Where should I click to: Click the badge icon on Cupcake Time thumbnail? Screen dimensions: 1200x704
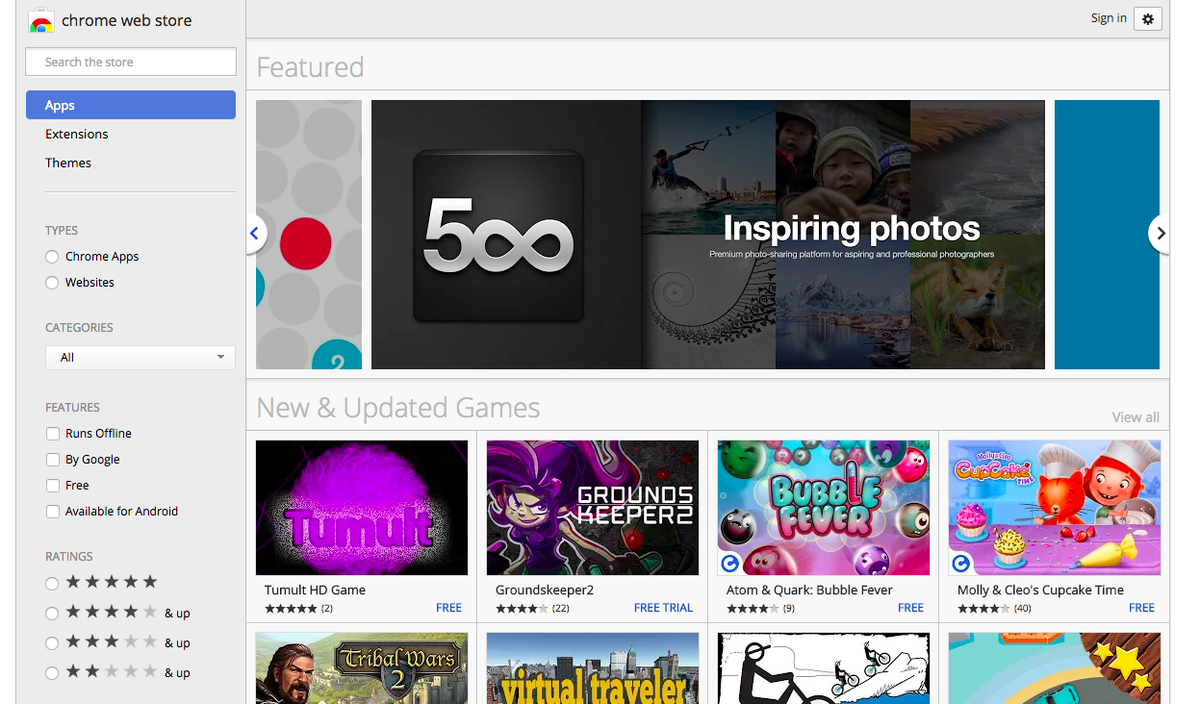[x=961, y=563]
